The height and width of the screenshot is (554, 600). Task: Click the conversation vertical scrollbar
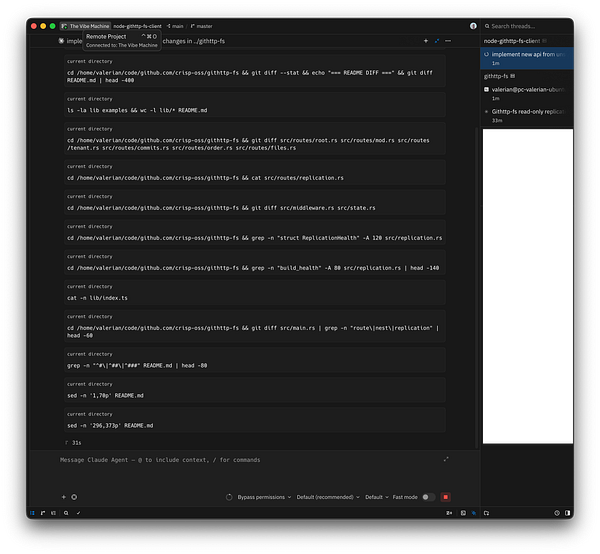[476, 287]
